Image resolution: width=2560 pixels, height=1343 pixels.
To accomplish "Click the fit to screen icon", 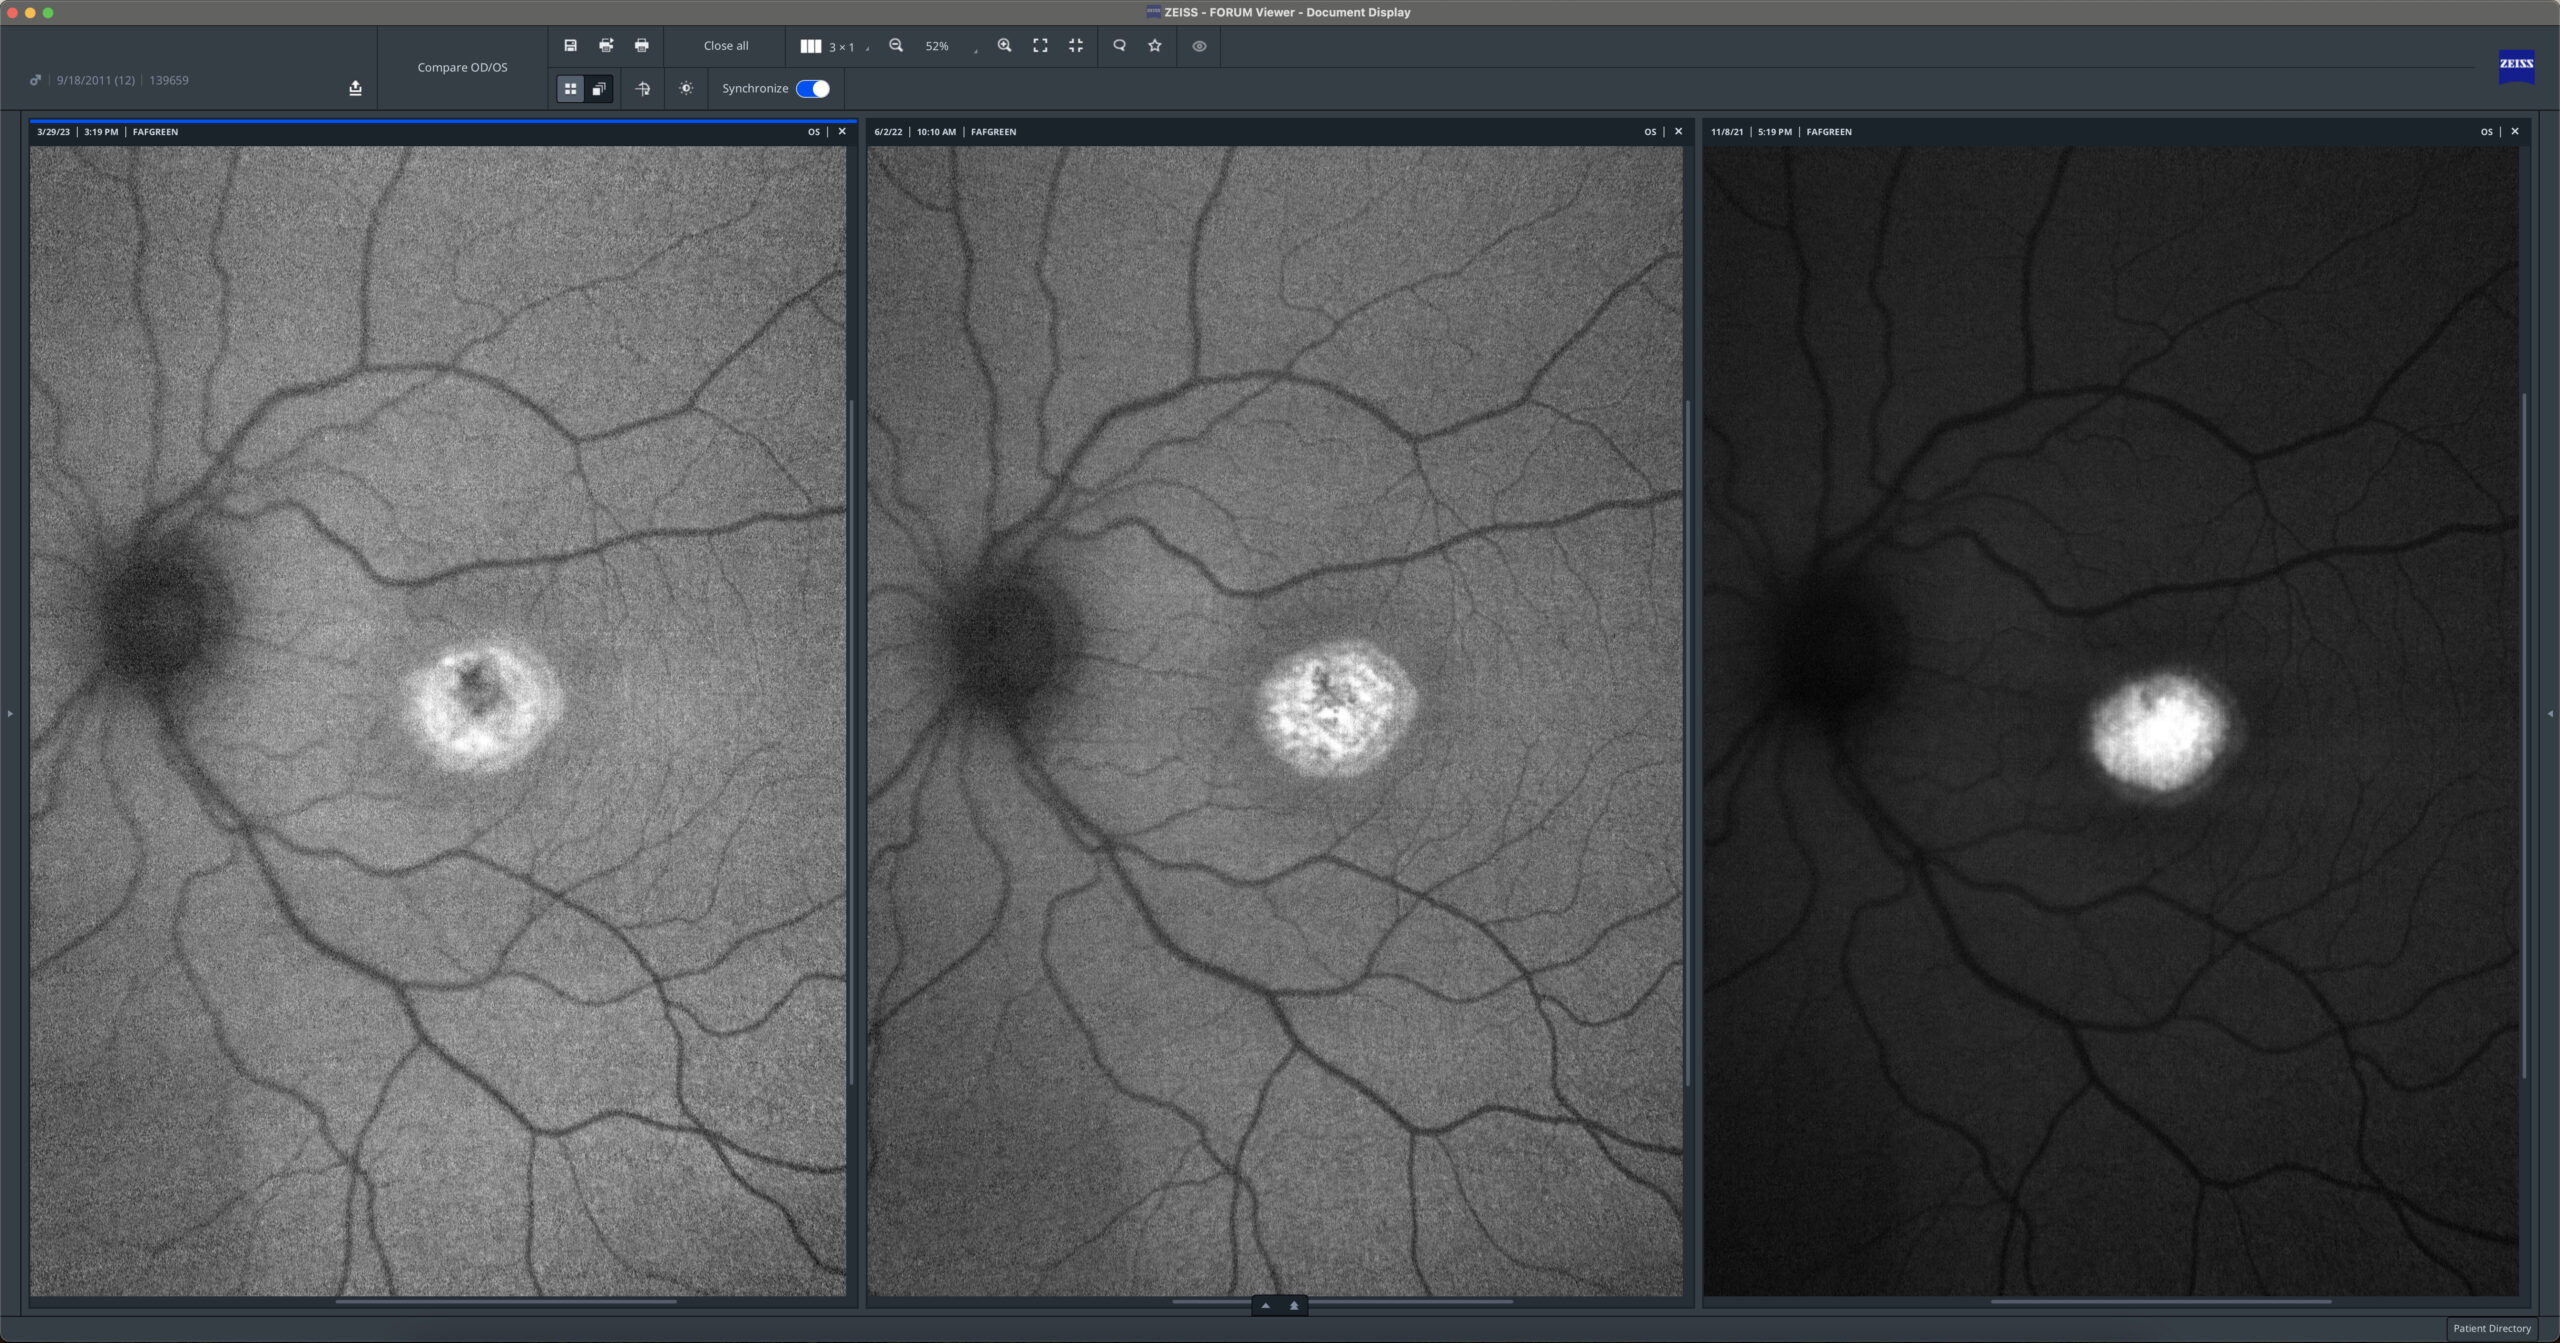I will tap(1040, 45).
